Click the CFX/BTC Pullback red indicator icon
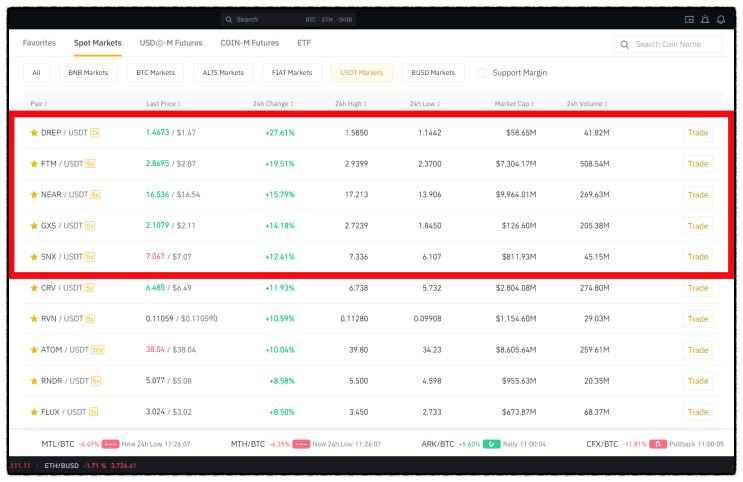The height and width of the screenshot is (482, 743). (658, 444)
